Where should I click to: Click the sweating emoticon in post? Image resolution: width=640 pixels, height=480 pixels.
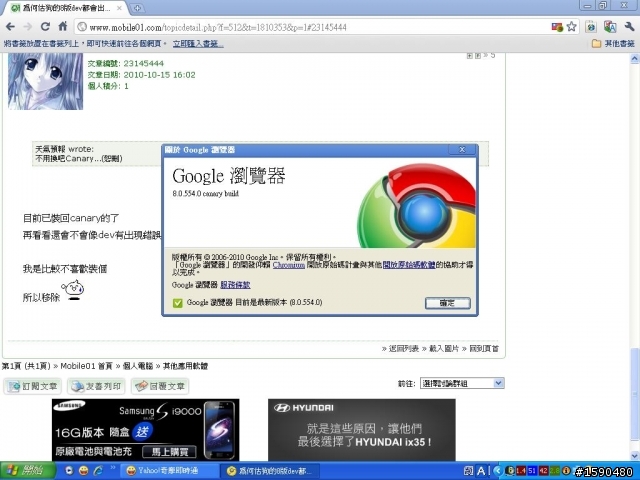[73, 290]
